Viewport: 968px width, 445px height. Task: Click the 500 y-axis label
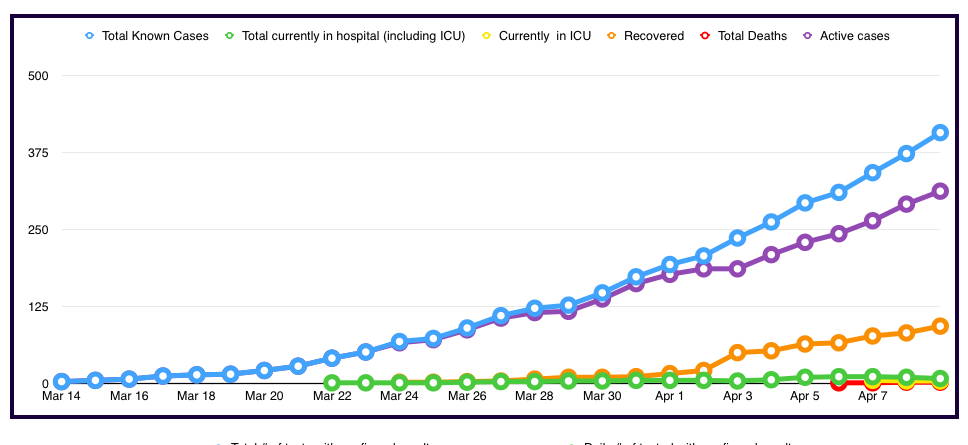(46, 76)
